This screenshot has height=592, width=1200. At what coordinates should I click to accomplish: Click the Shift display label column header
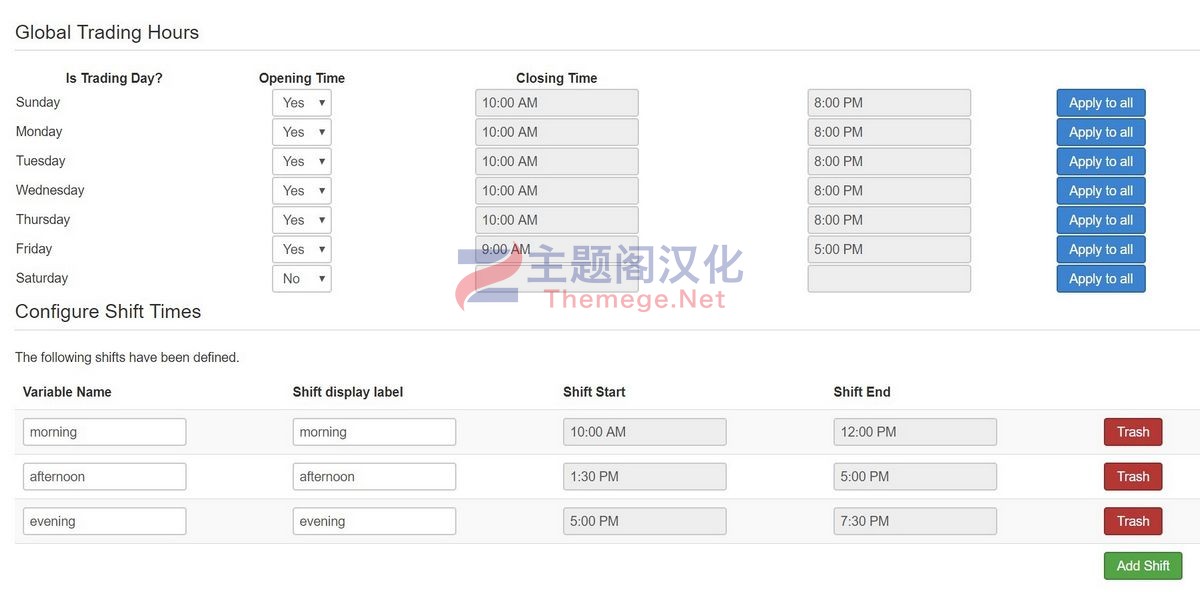point(348,392)
